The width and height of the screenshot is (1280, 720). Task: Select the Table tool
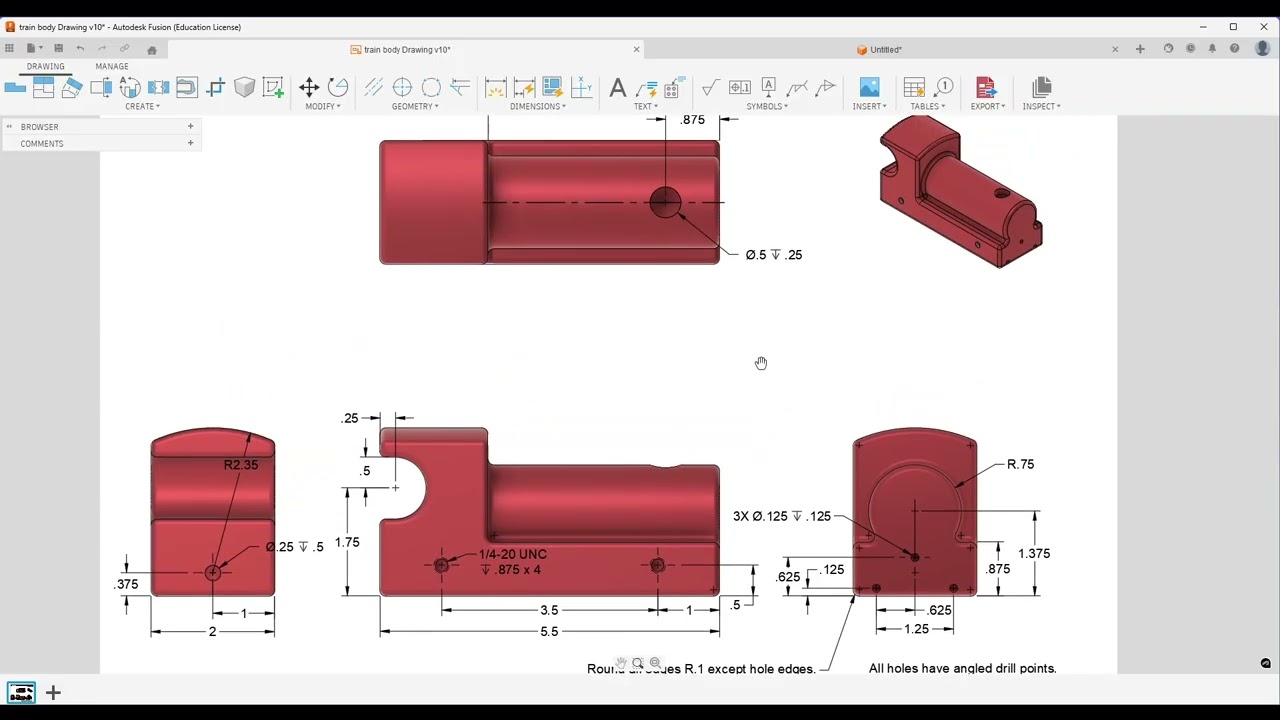click(x=913, y=88)
